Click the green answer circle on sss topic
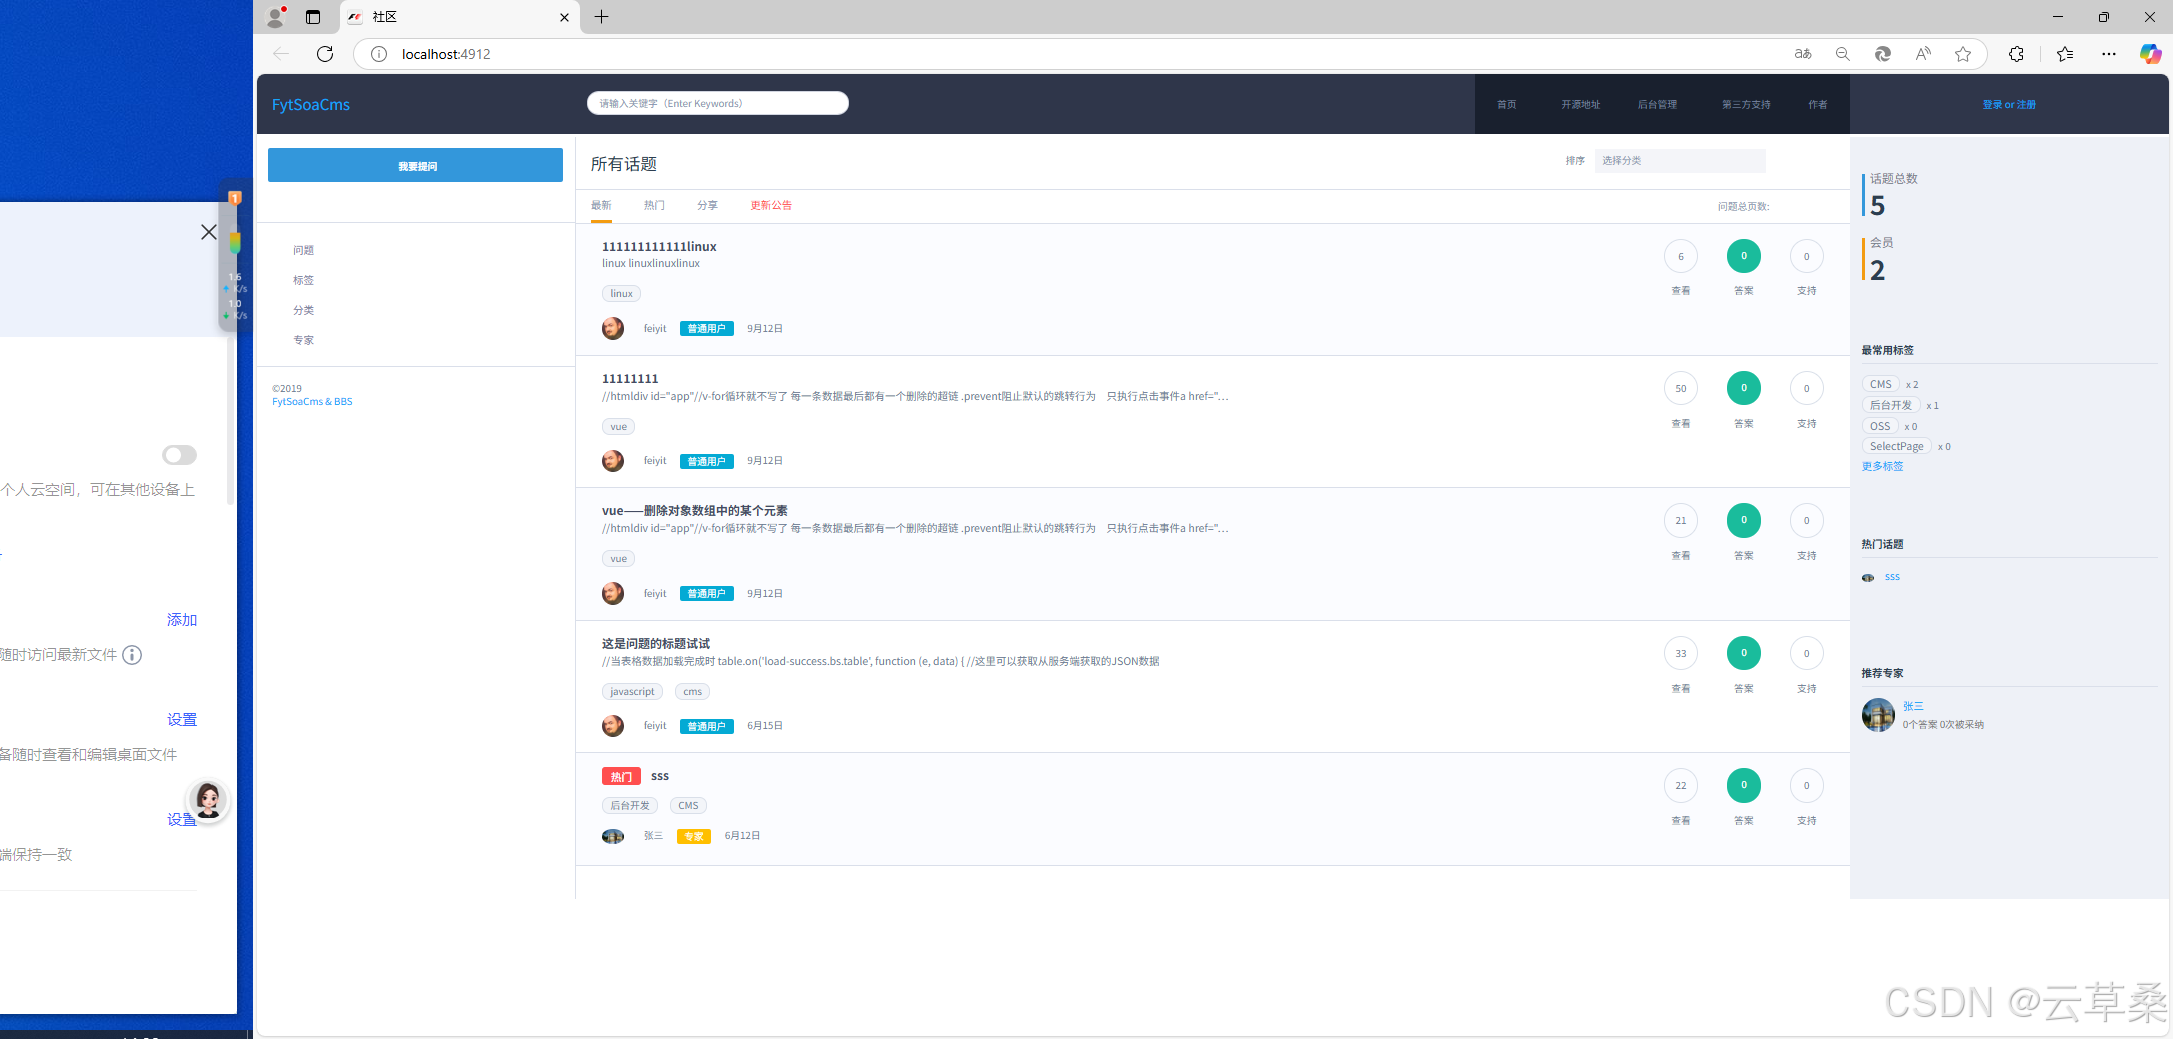Image resolution: width=2173 pixels, height=1039 pixels. pyautogui.click(x=1744, y=785)
